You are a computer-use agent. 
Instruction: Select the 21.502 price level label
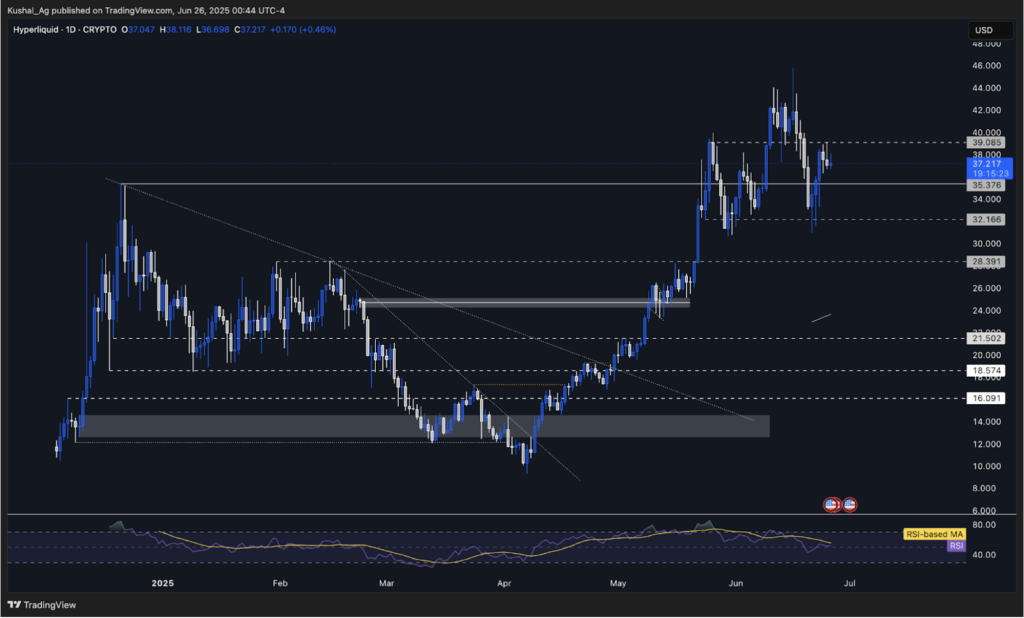[986, 338]
